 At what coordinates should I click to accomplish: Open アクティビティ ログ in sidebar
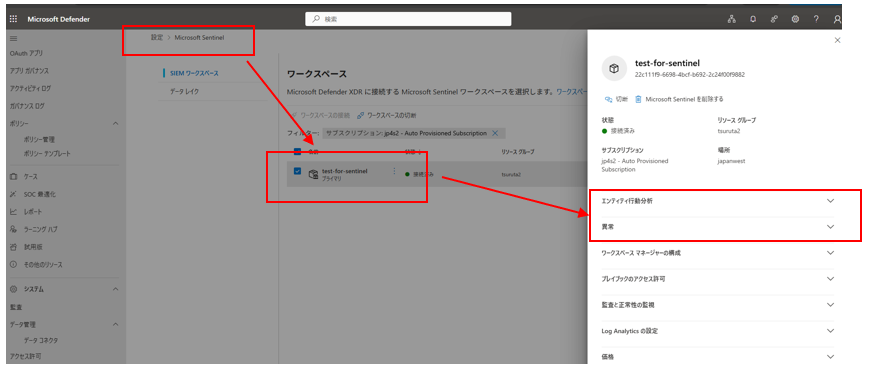coord(30,89)
